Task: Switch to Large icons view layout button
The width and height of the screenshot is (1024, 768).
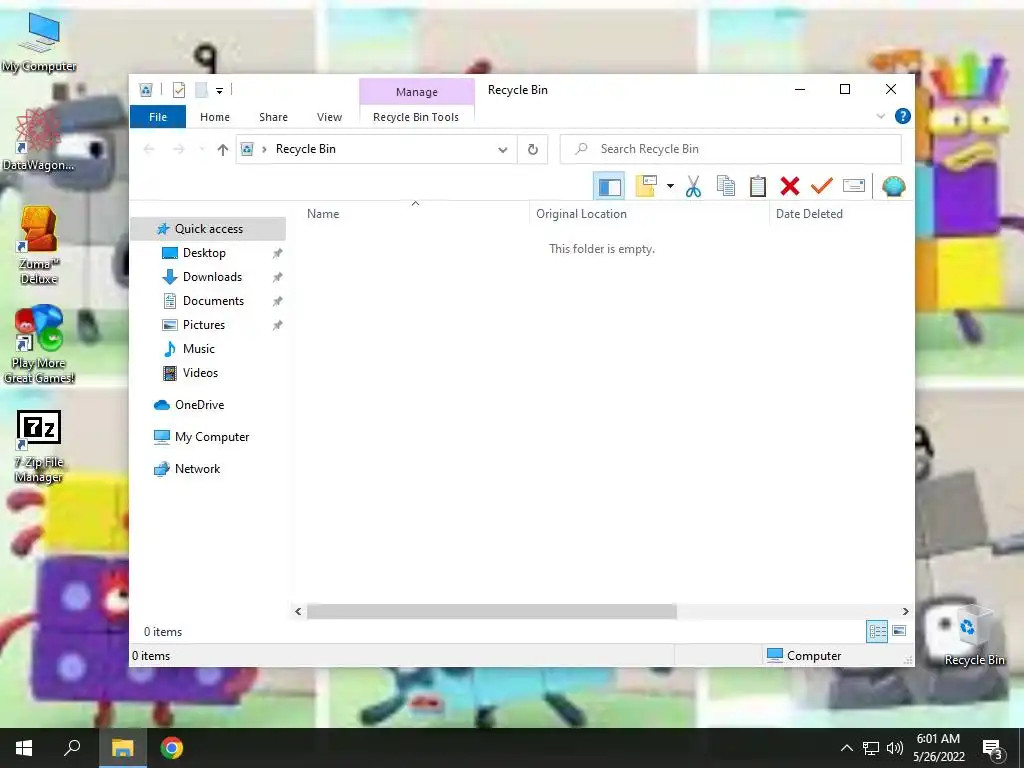Action: coord(899,631)
